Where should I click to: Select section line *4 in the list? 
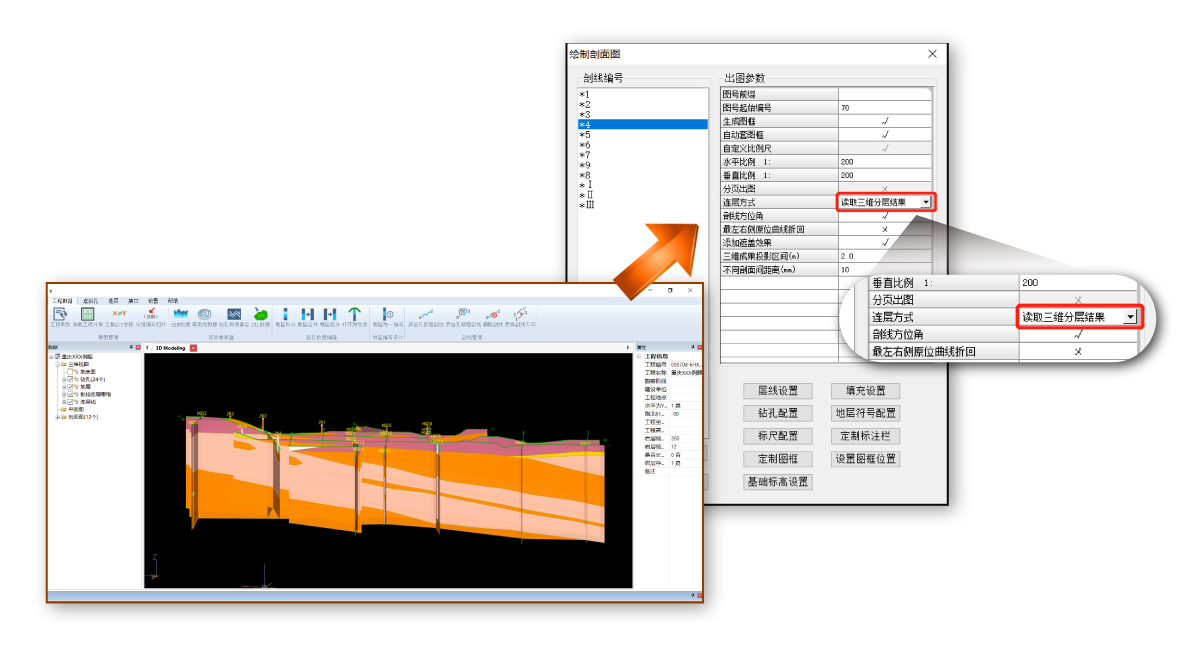[x=642, y=124]
